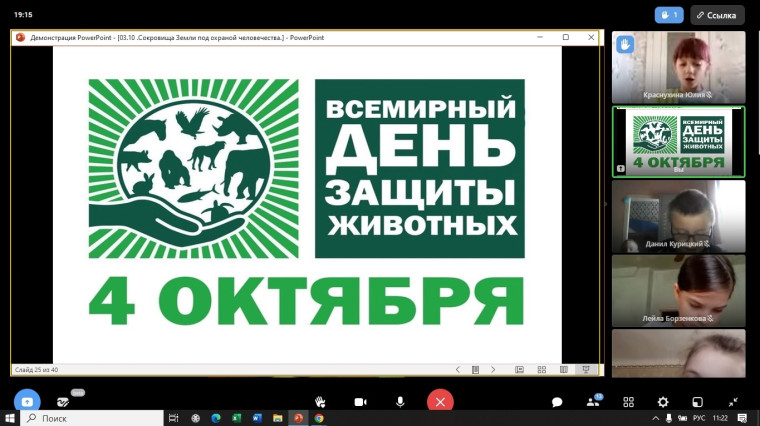Screen dimensions: 760x426
Task: Open the whiteboard drawing tool icon
Action: (63, 402)
